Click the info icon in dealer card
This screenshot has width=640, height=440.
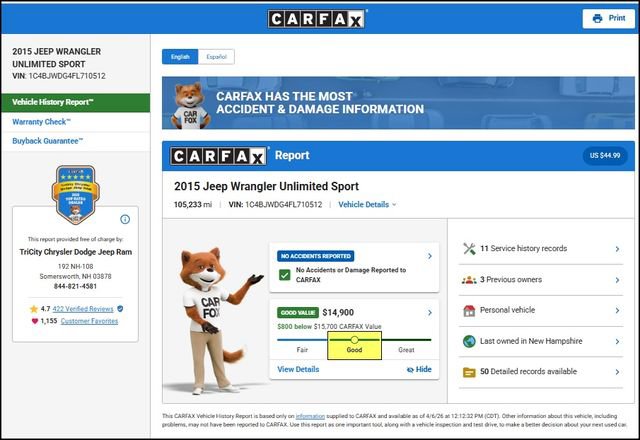pyautogui.click(x=125, y=219)
